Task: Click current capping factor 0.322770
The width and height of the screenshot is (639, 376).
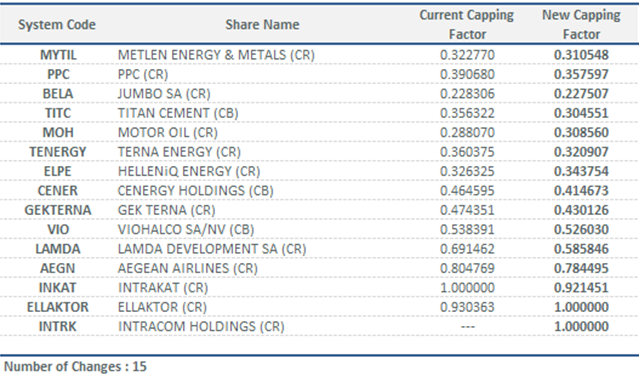Action: click(467, 55)
